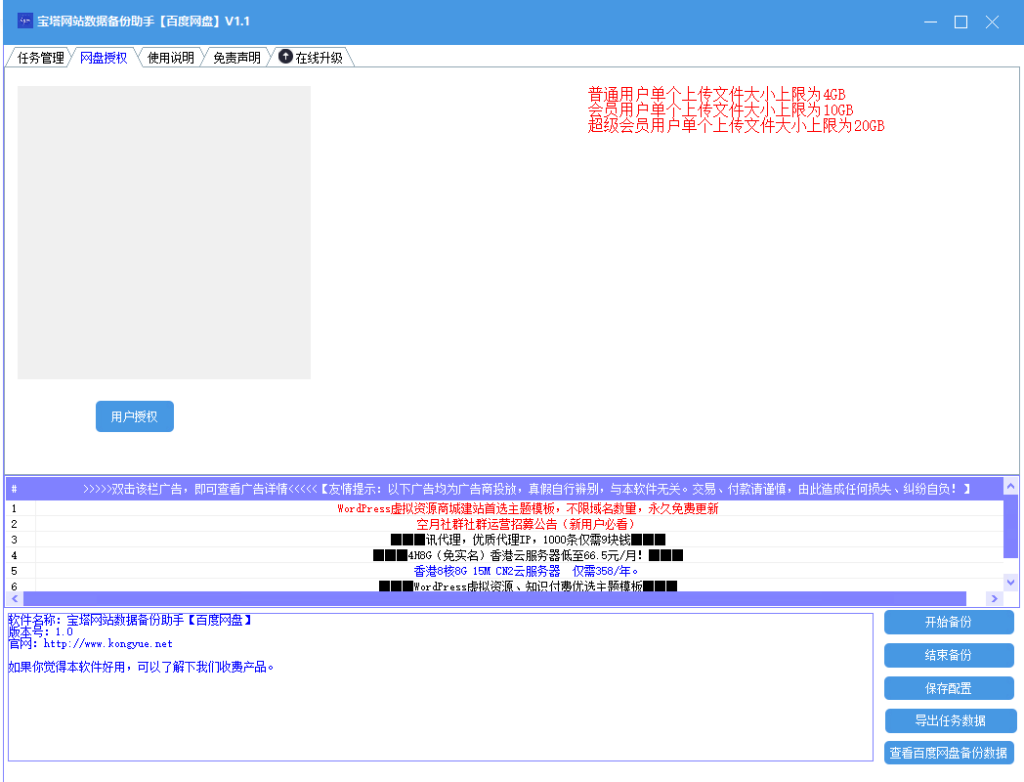This screenshot has width=1024, height=782.
Task: Click the upgrade arrow icon on 在线升级 tab
Action: coord(285,56)
